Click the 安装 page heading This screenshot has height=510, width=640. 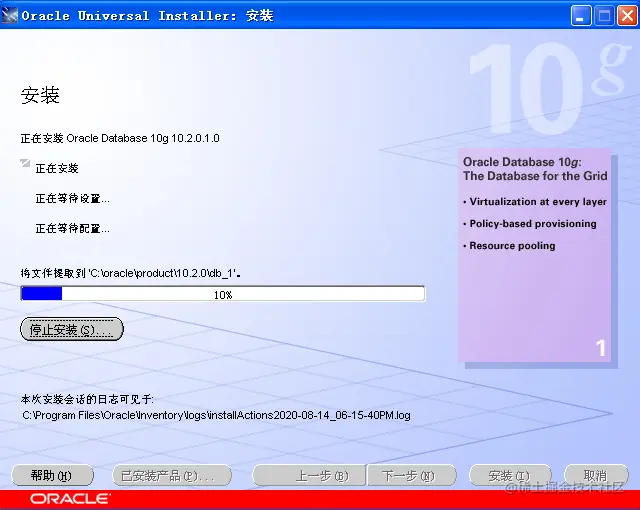(x=40, y=95)
